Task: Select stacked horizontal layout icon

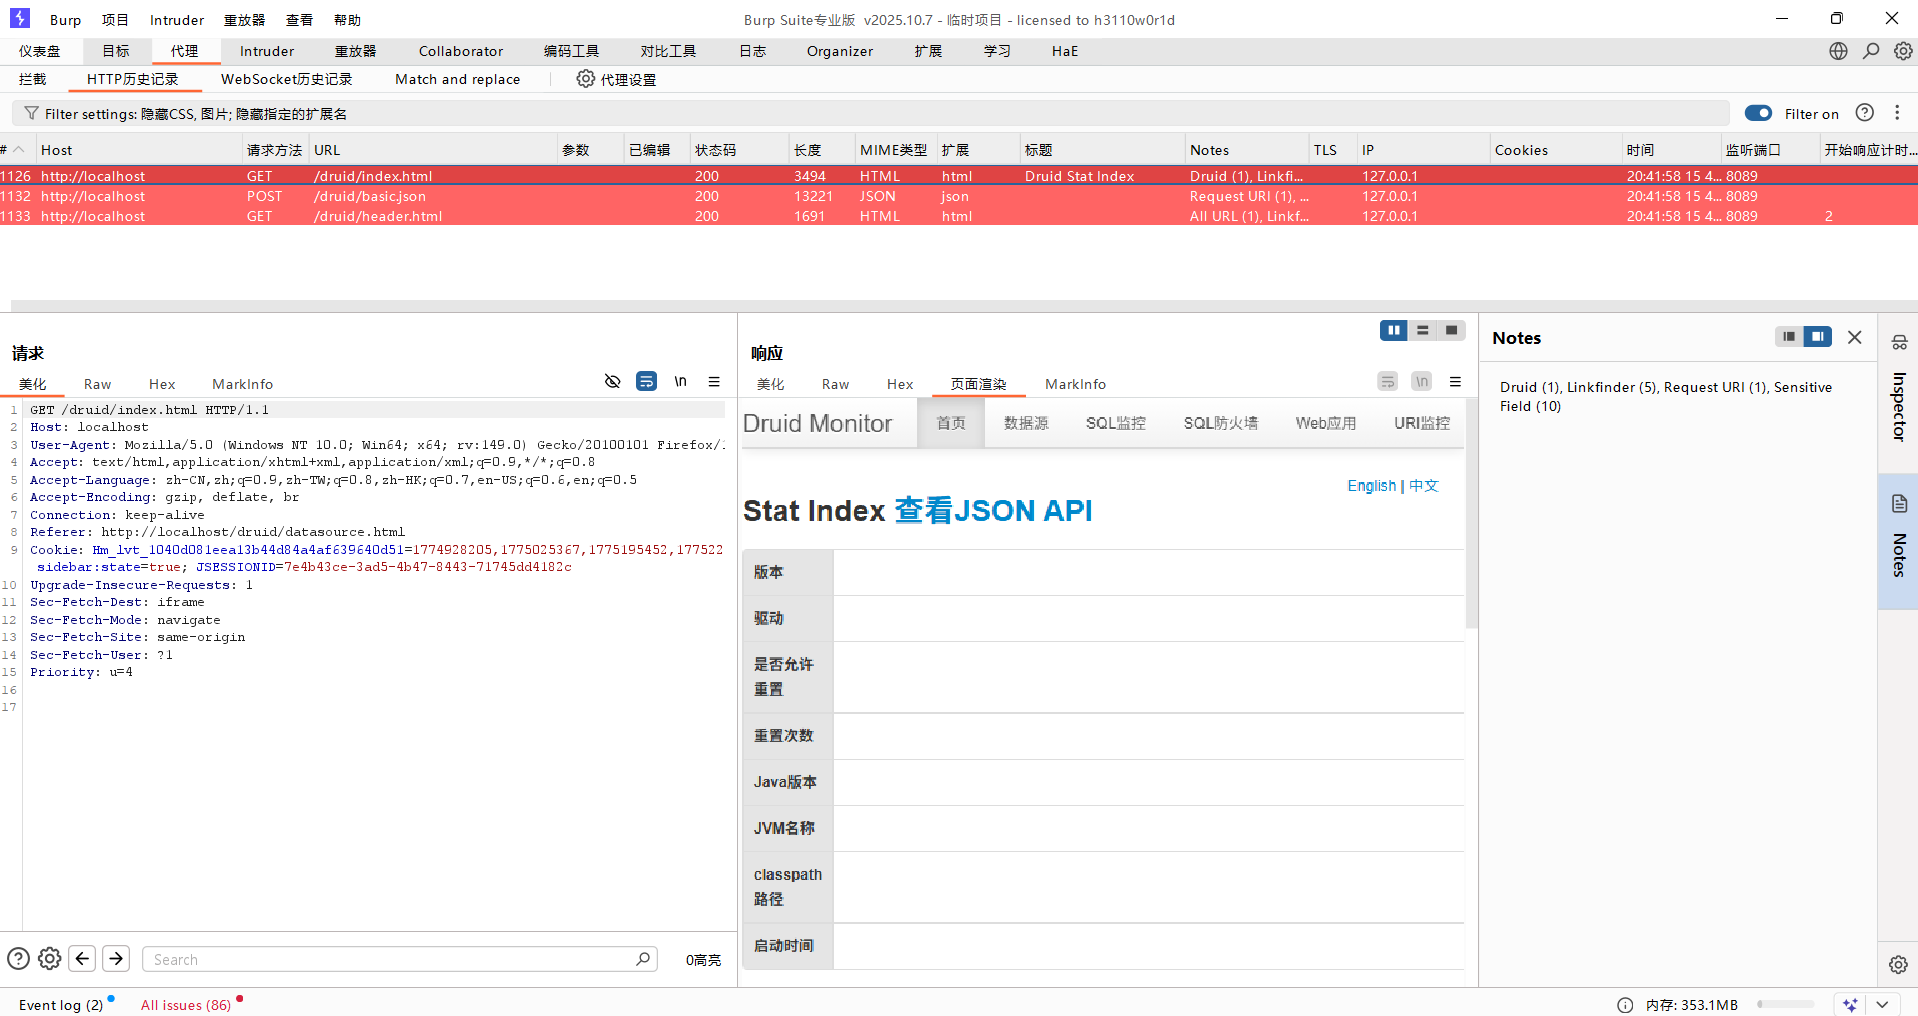Action: pyautogui.click(x=1422, y=330)
